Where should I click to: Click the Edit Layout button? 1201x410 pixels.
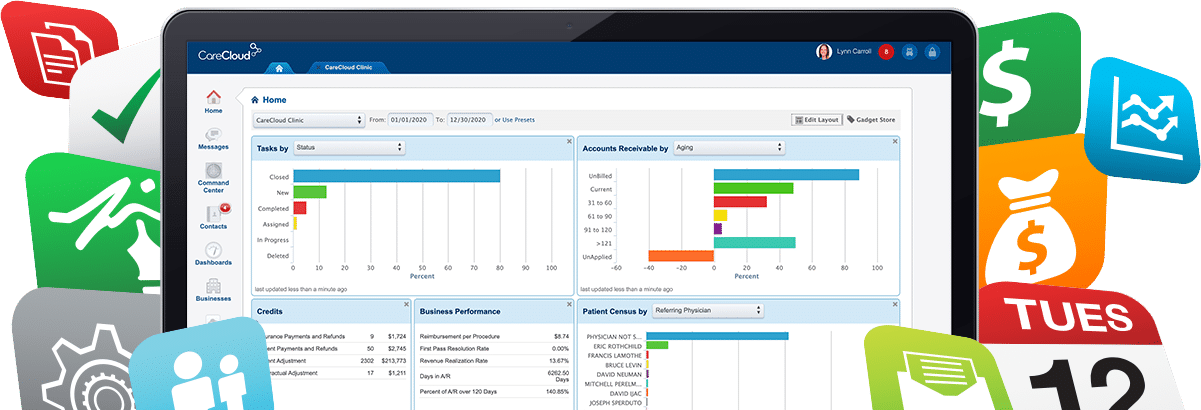(816, 120)
